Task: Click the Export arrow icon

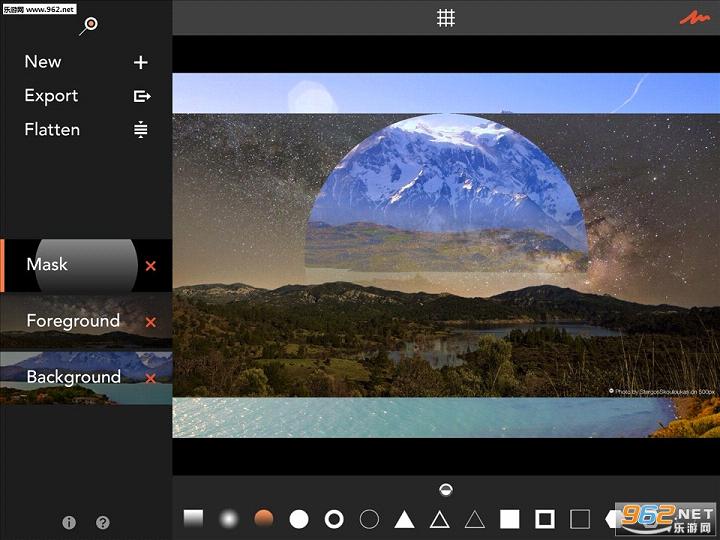Action: click(142, 96)
